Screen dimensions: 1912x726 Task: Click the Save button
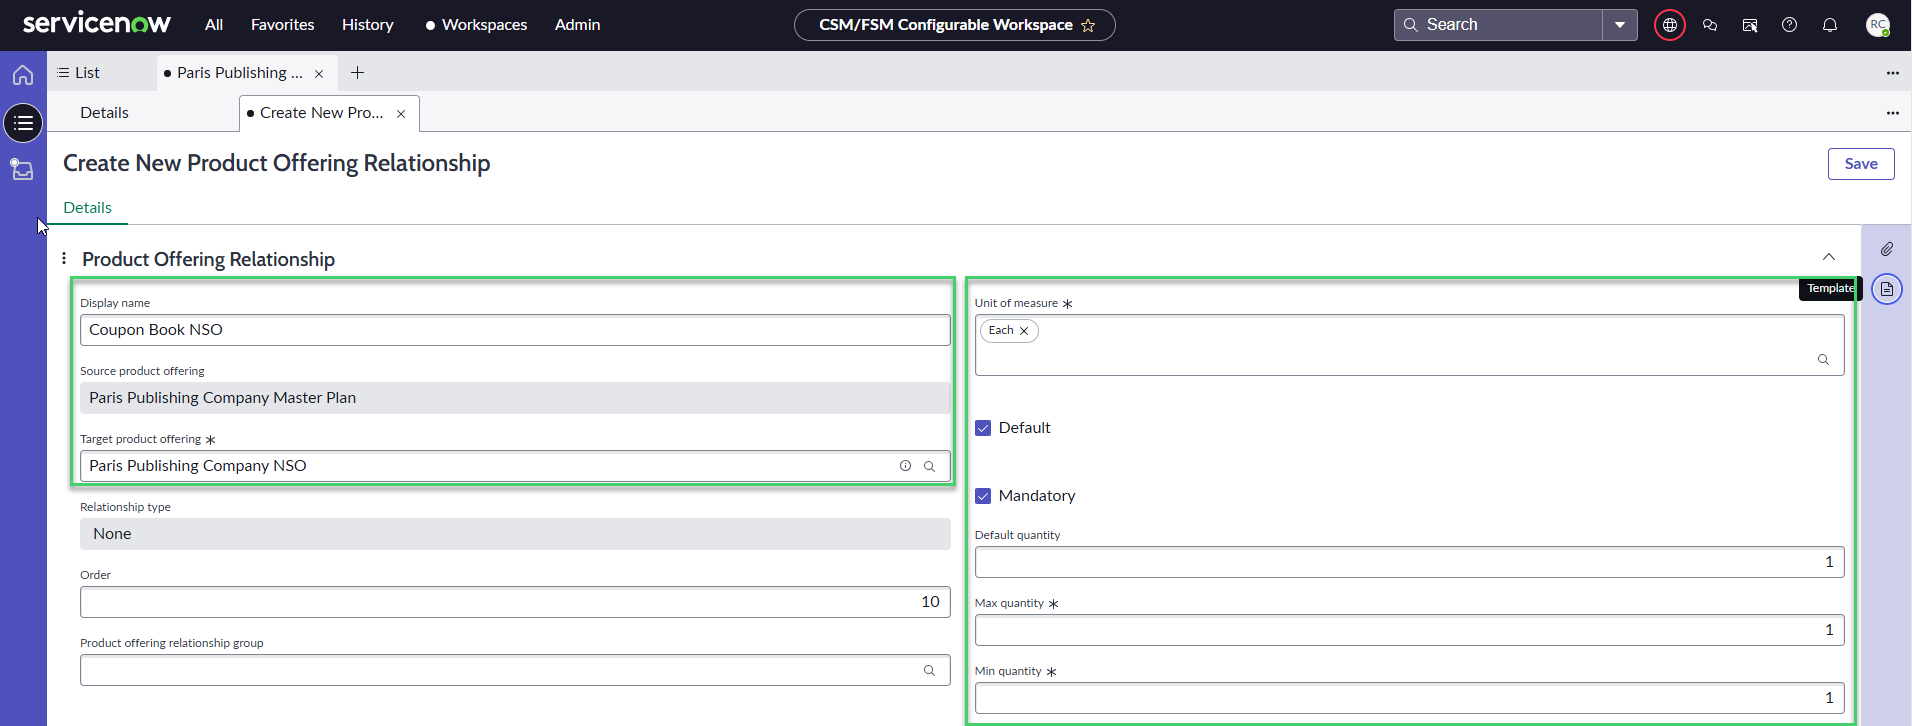tap(1860, 164)
